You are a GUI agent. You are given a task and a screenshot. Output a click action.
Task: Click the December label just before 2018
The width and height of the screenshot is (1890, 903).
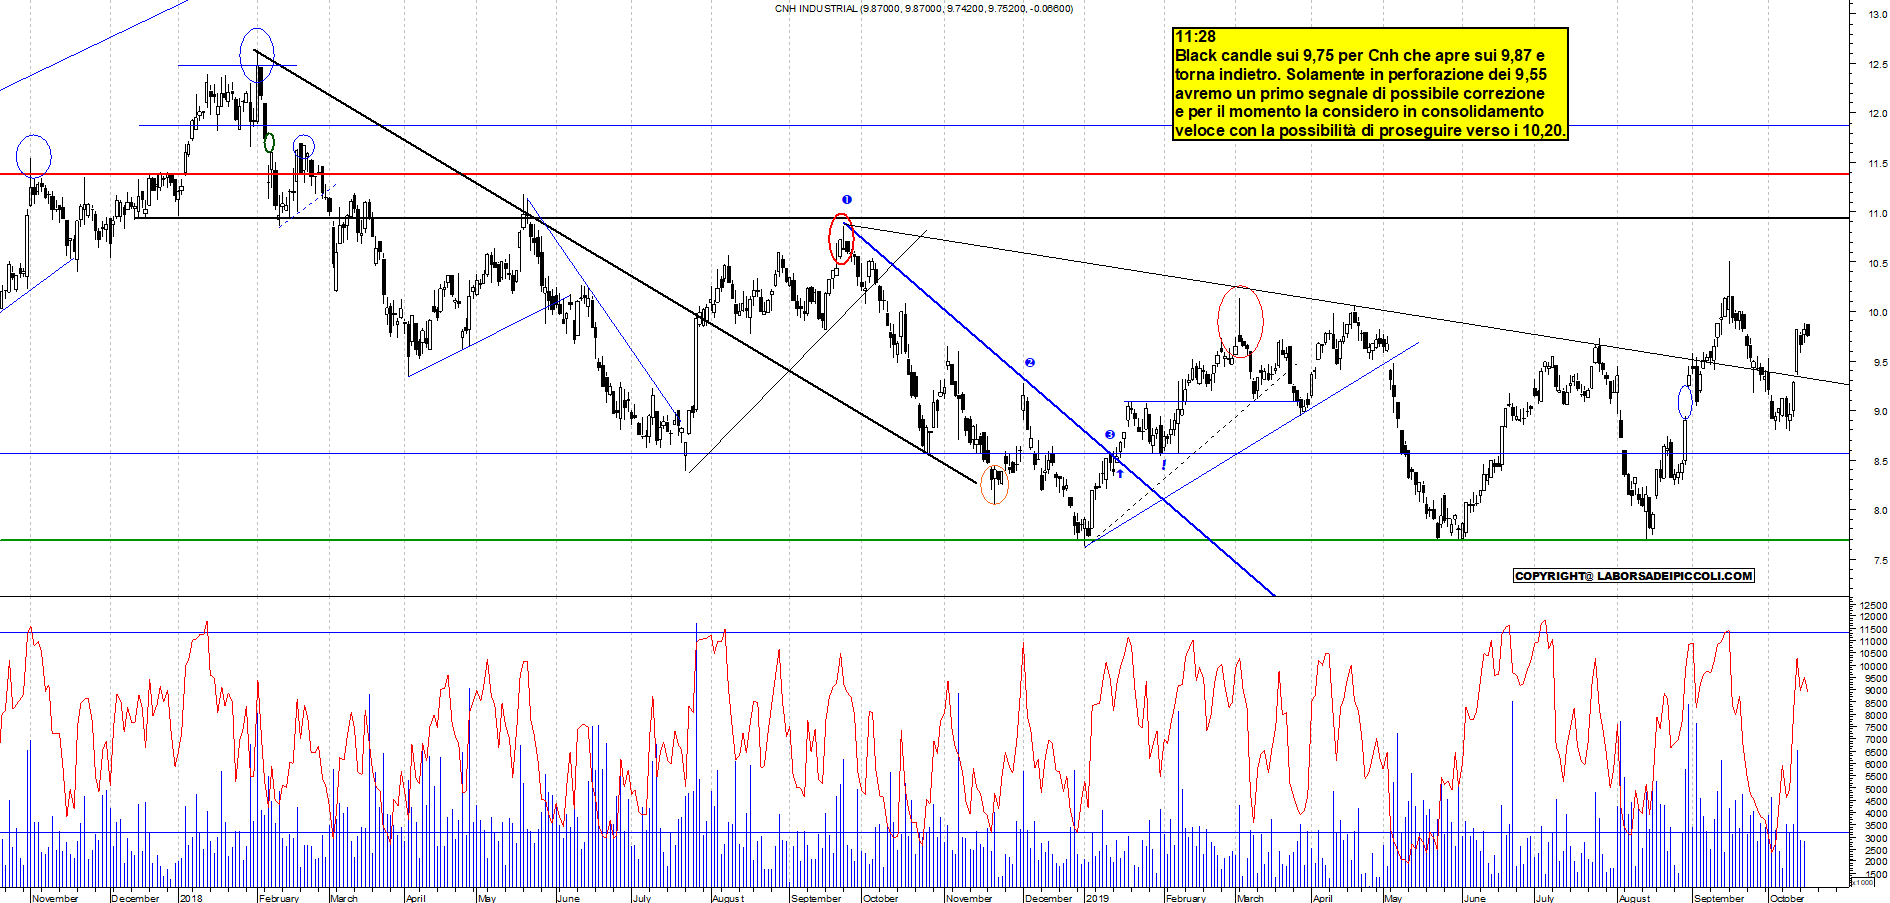pos(136,898)
